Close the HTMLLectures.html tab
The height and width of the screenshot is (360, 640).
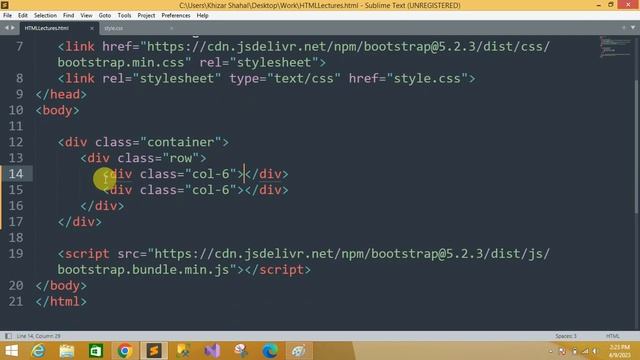[92, 28]
